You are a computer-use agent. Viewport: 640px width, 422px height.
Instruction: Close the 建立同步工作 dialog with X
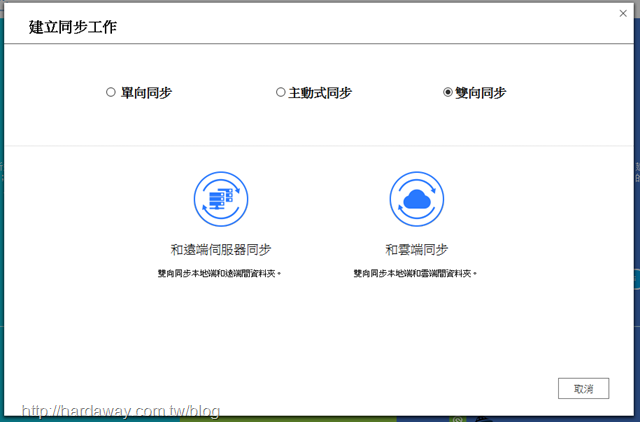coord(623,13)
